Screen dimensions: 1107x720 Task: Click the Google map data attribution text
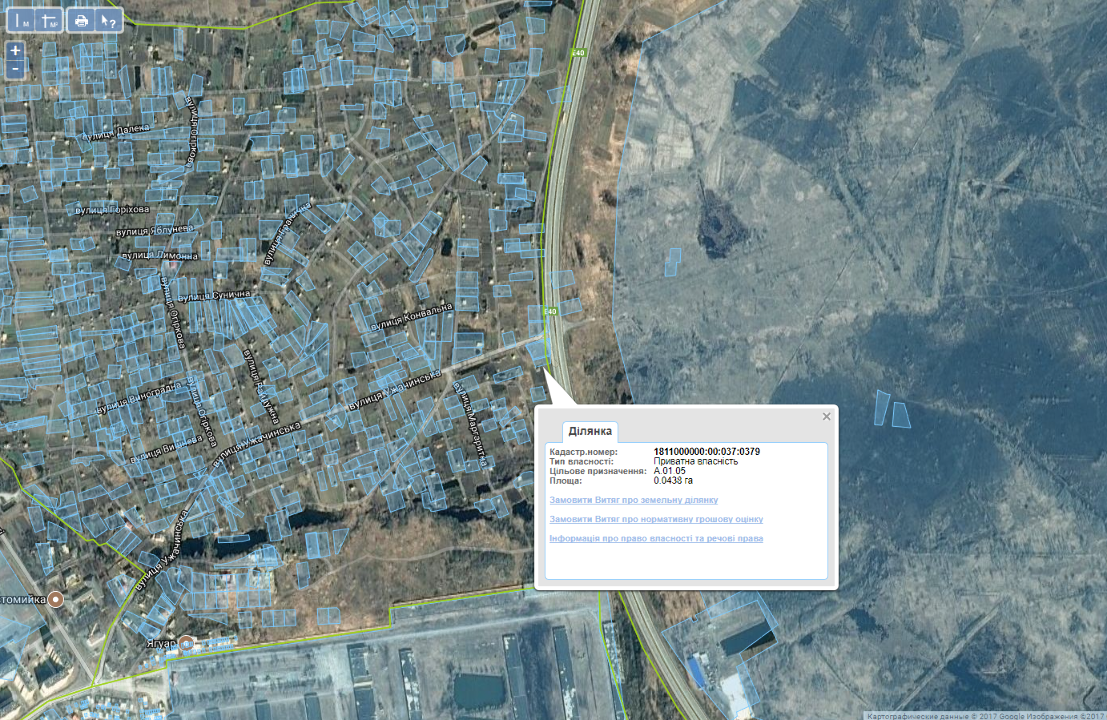pos(986,716)
